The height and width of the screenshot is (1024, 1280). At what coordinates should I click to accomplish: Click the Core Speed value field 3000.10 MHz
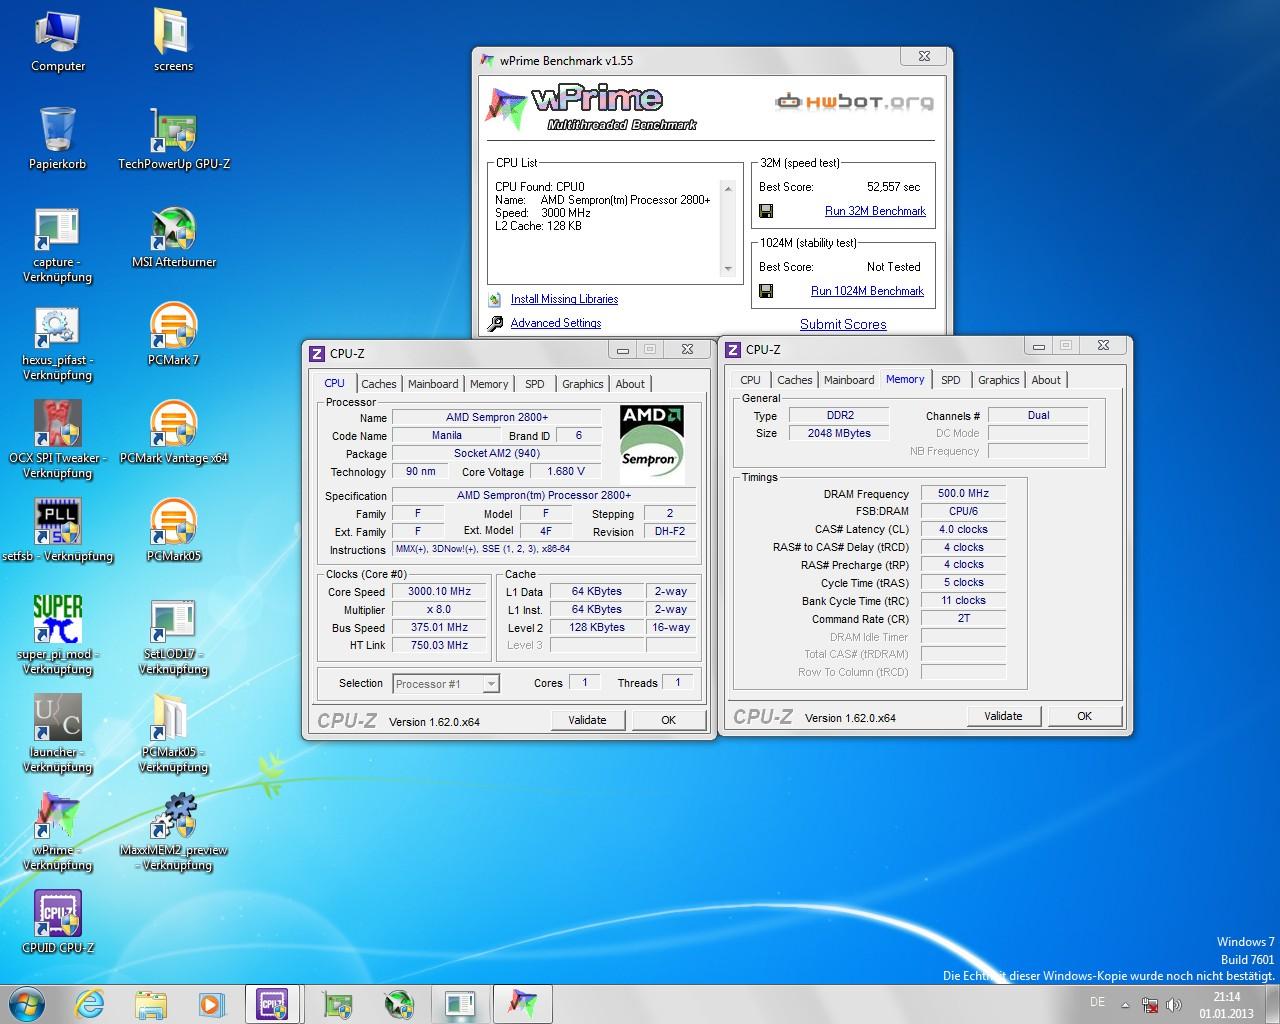click(439, 592)
